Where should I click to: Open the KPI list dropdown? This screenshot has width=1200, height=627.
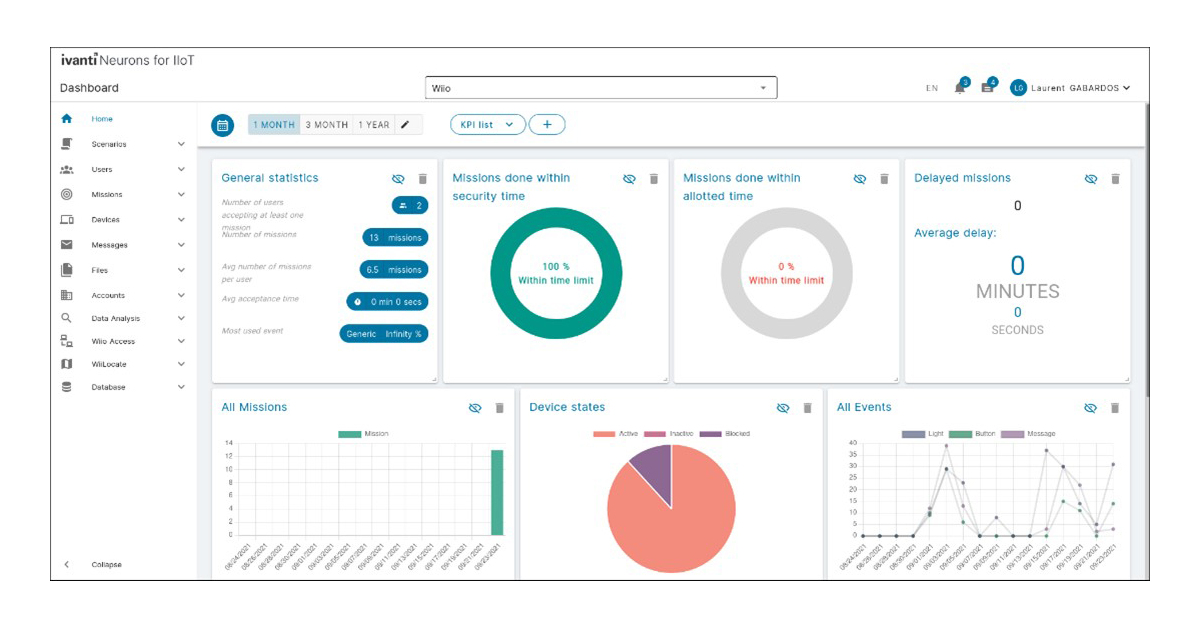[x=488, y=124]
